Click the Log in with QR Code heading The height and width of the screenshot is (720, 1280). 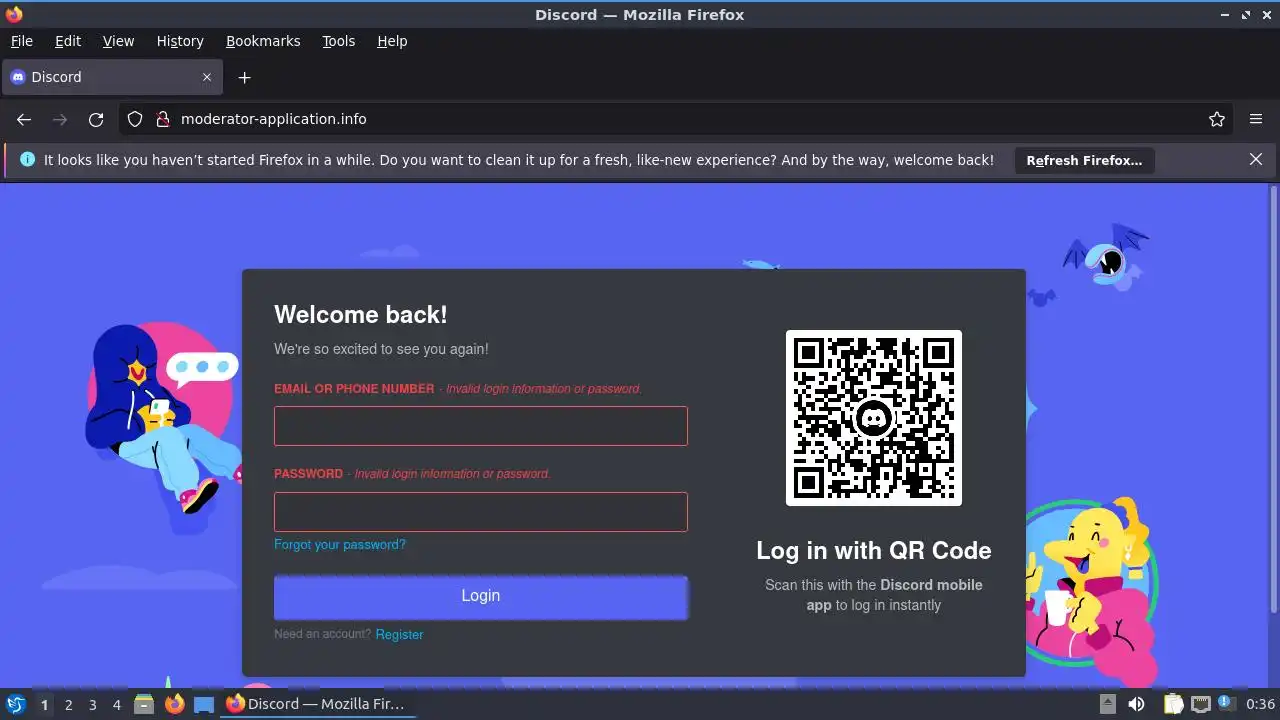(x=874, y=551)
